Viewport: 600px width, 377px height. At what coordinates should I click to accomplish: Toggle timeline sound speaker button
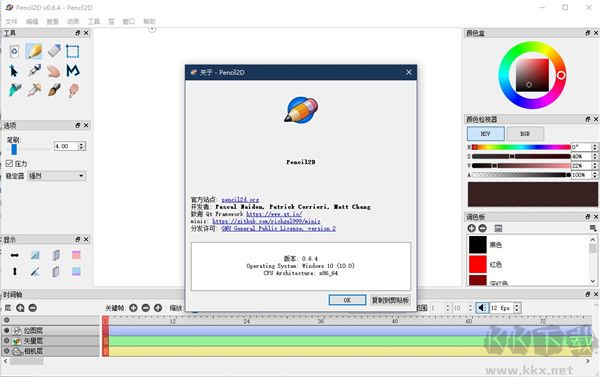482,308
